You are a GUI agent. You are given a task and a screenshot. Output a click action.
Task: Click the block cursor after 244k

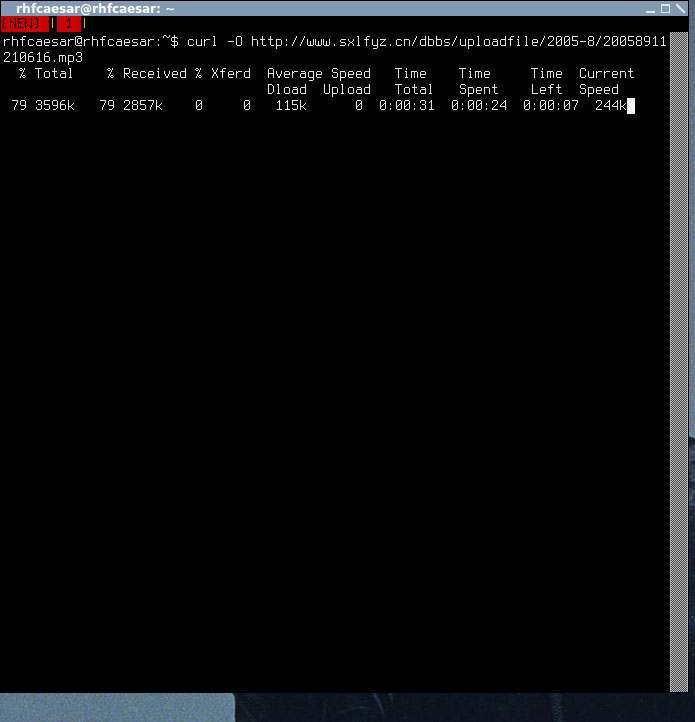tap(631, 106)
